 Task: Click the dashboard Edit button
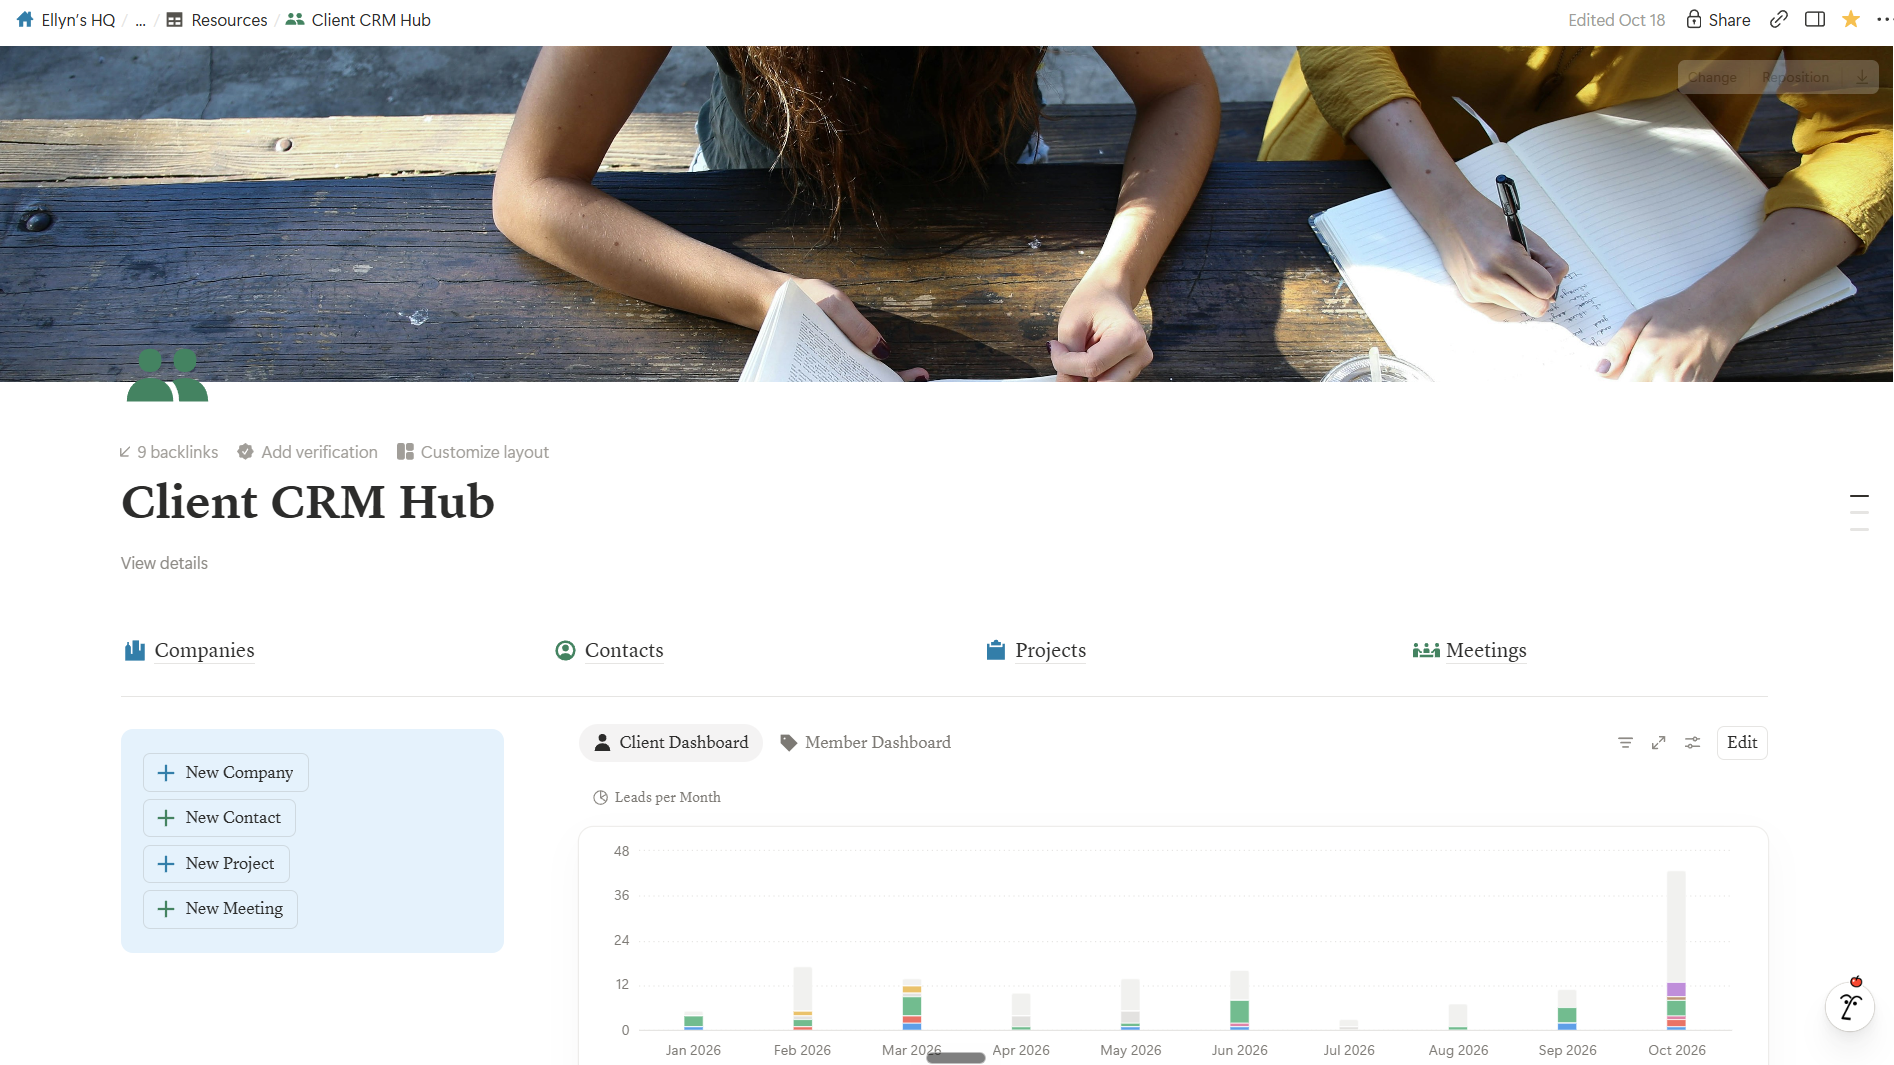1742,743
